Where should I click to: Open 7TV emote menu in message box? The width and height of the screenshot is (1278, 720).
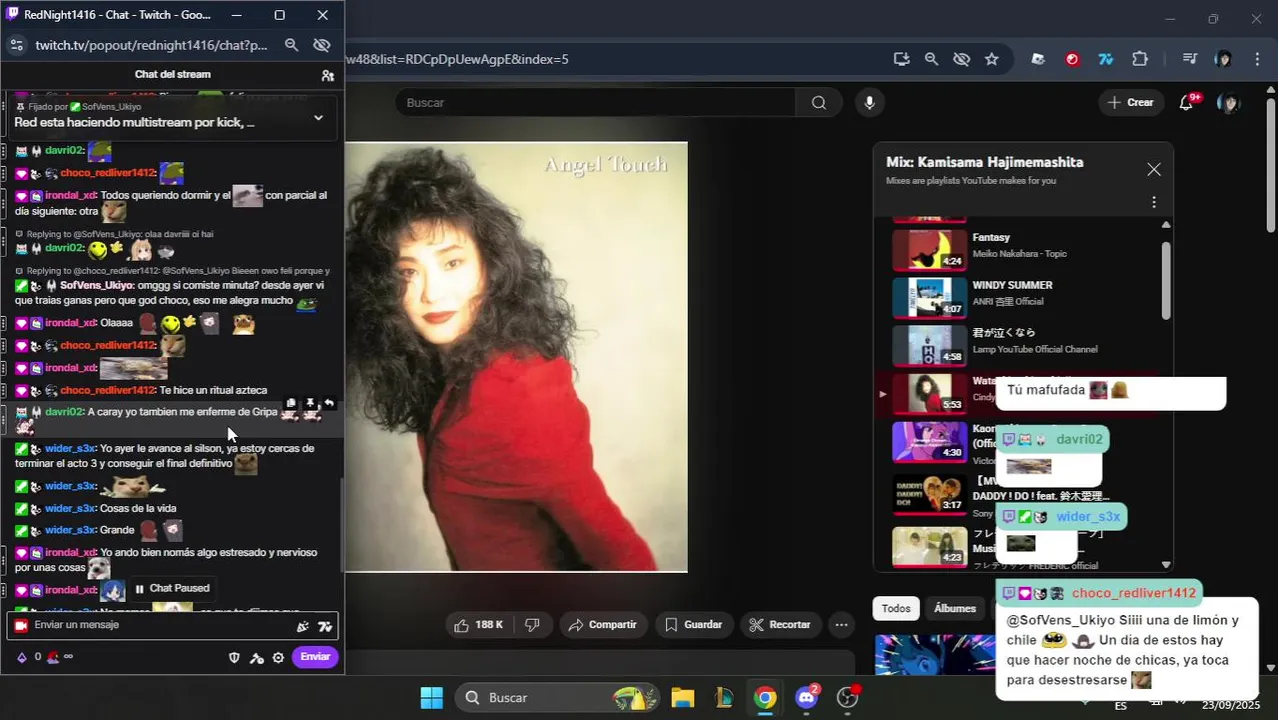click(x=324, y=626)
